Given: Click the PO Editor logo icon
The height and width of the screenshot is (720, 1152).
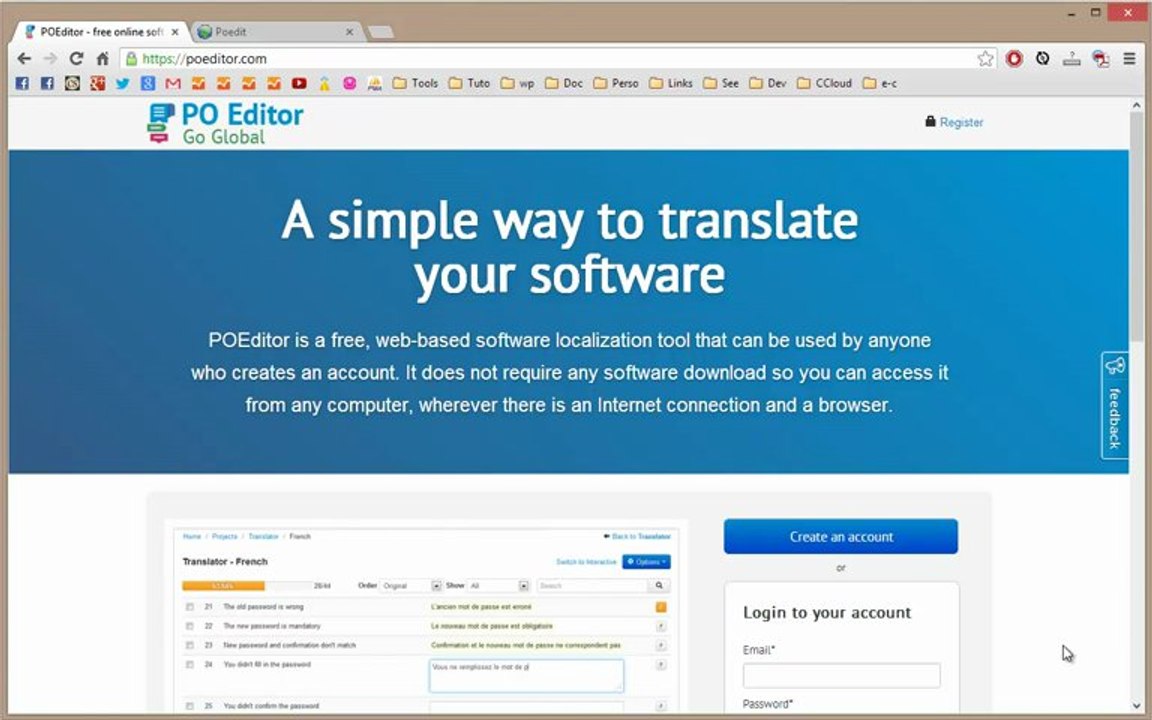Looking at the screenshot, I should pyautogui.click(x=160, y=123).
